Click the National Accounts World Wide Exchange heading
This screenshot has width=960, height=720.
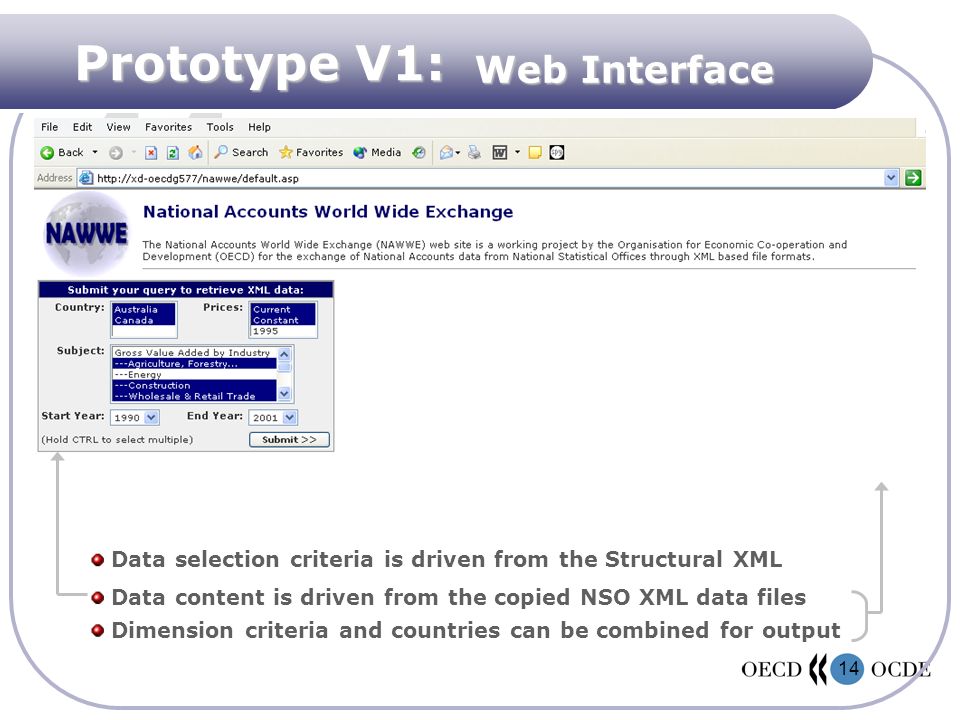328,212
